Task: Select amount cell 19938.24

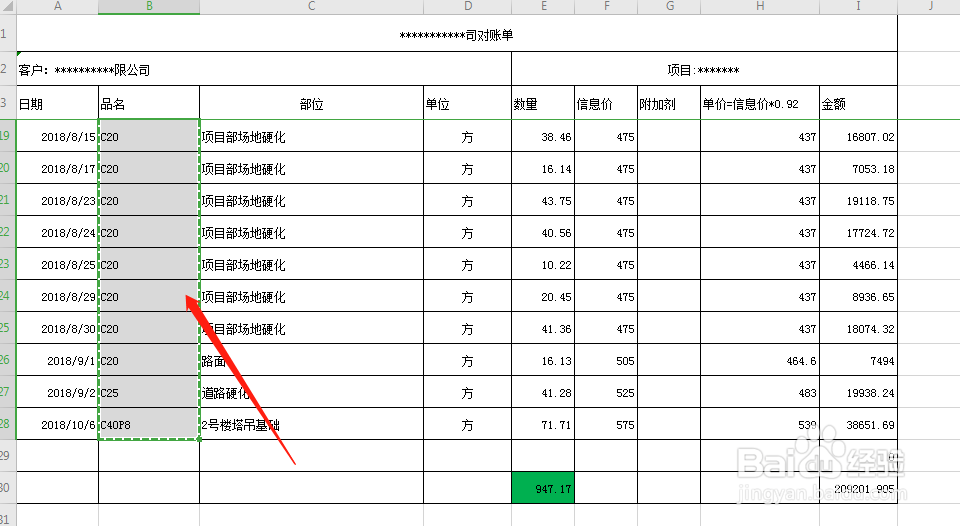Action: point(858,393)
